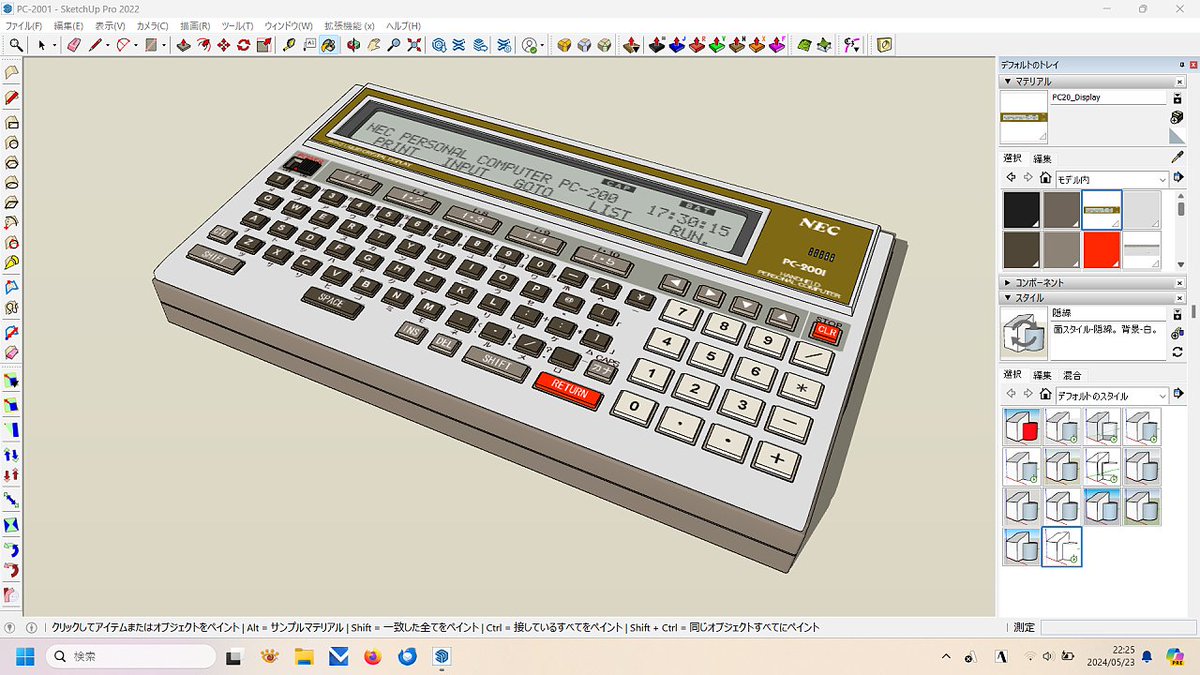
Task: Open the Rectangle tool dropdown arrow
Action: (x=163, y=45)
